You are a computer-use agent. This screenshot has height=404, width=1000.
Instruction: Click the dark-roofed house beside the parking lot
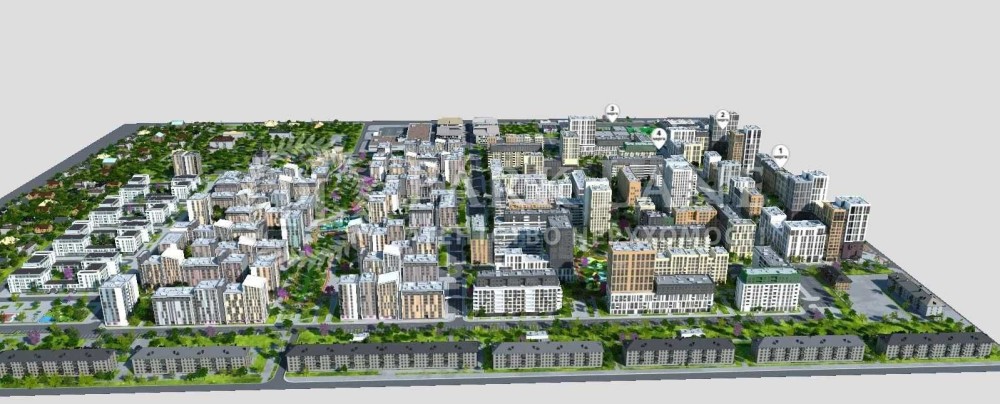[x=914, y=293]
